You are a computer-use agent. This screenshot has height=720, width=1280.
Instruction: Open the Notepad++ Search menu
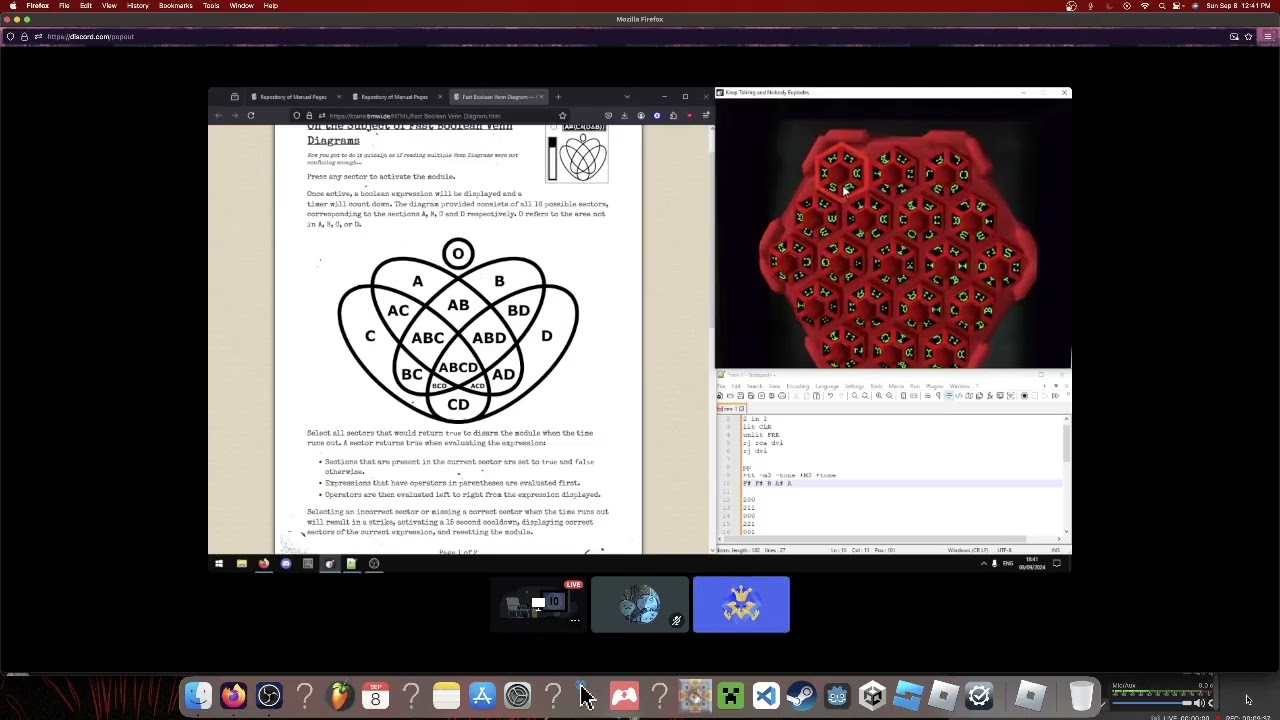tap(756, 386)
